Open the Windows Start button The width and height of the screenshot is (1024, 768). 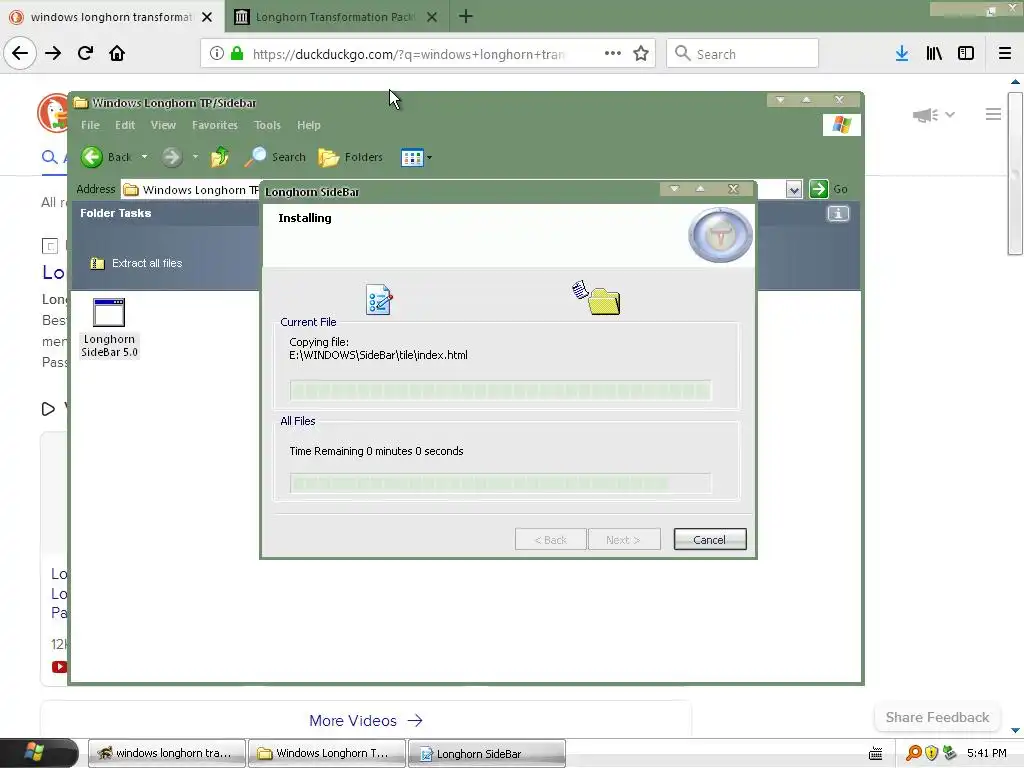click(x=39, y=753)
